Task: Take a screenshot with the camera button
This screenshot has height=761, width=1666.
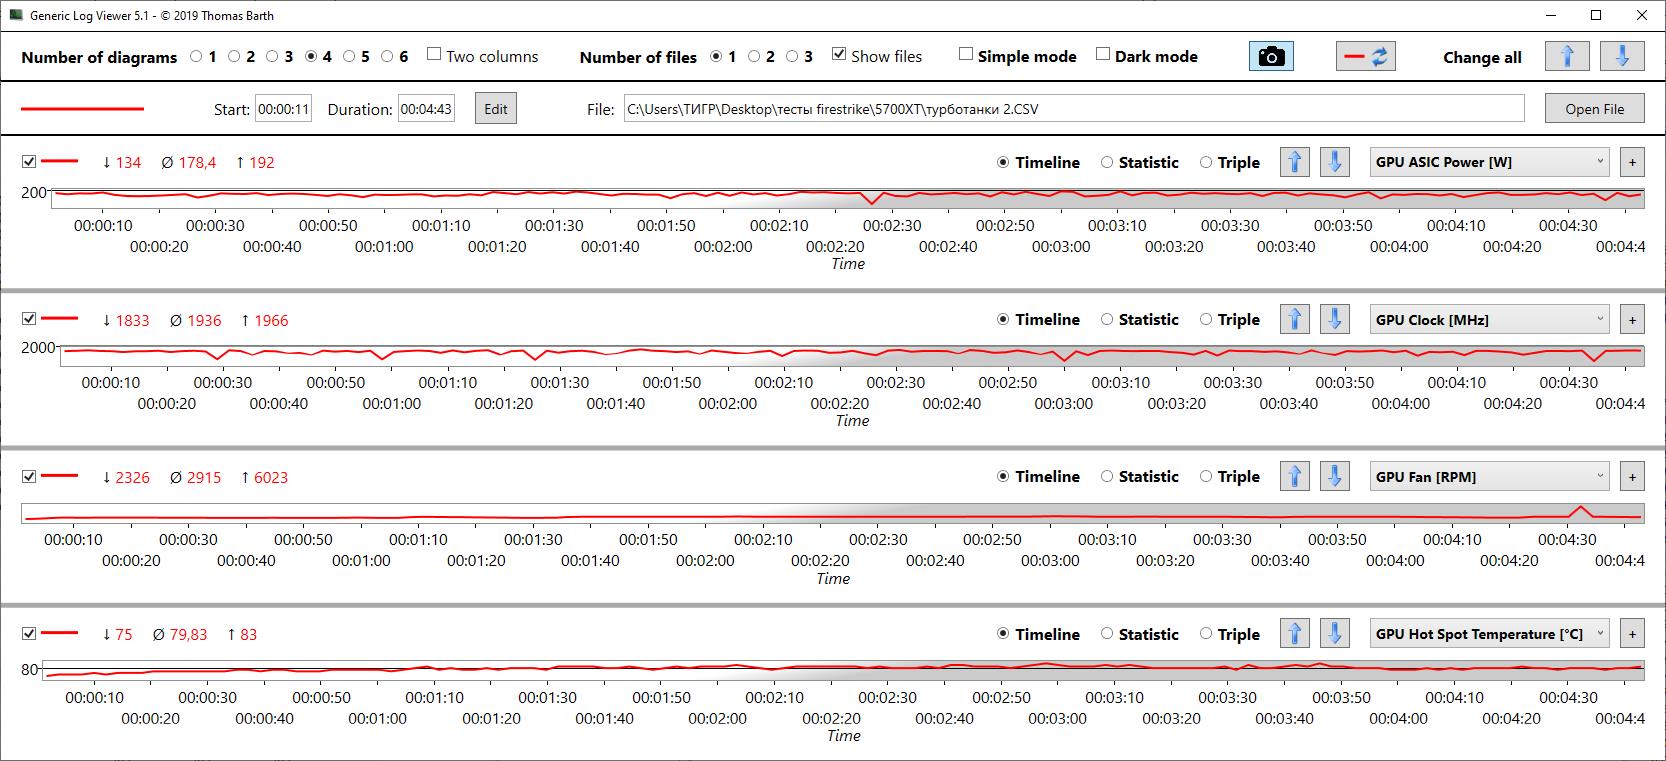Action: pyautogui.click(x=1271, y=57)
